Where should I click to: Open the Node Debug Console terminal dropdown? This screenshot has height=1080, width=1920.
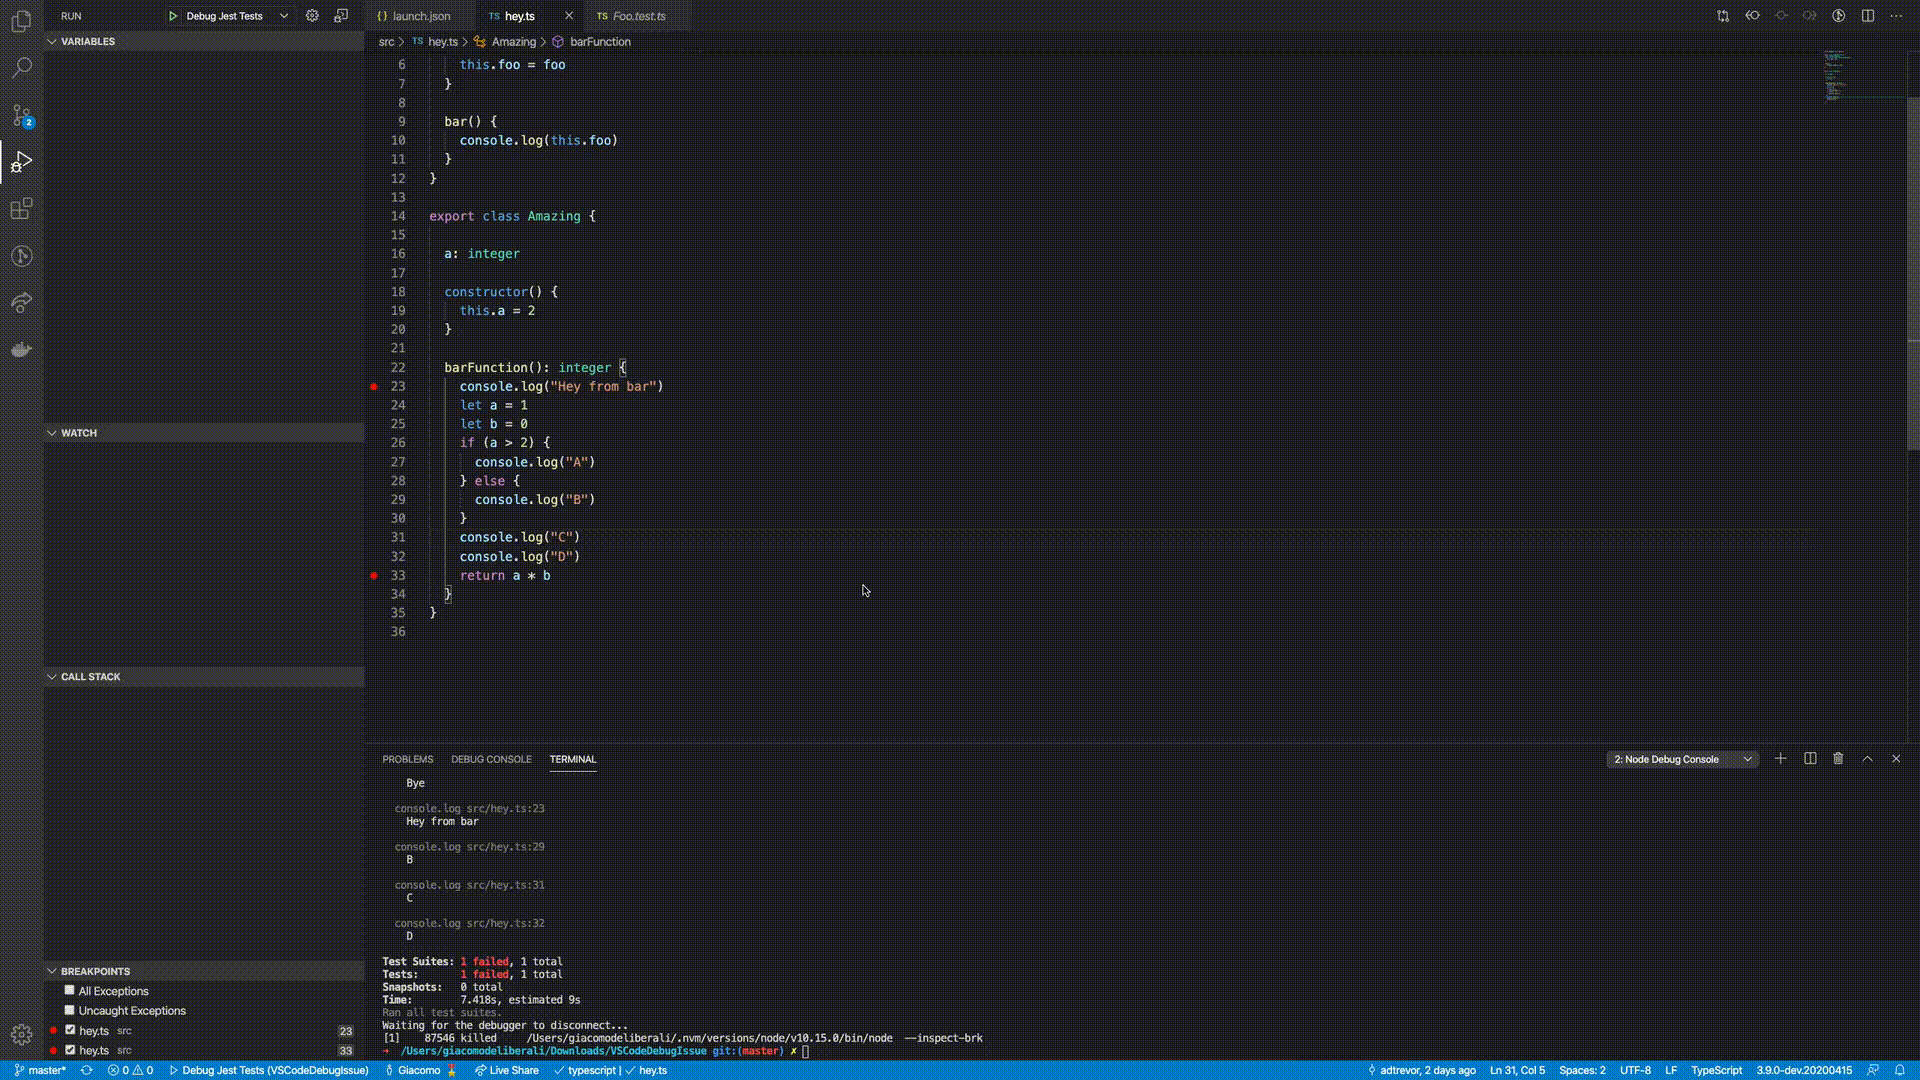[1682, 759]
